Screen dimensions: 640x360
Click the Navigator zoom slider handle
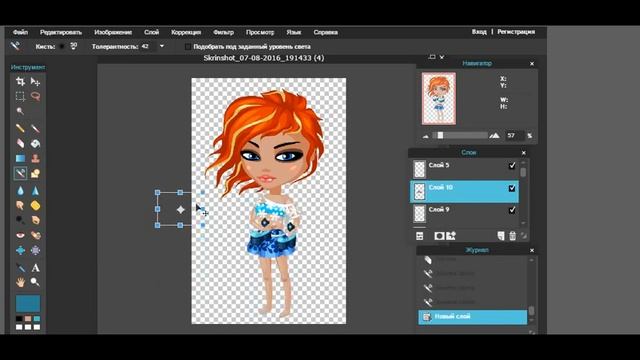click(440, 136)
